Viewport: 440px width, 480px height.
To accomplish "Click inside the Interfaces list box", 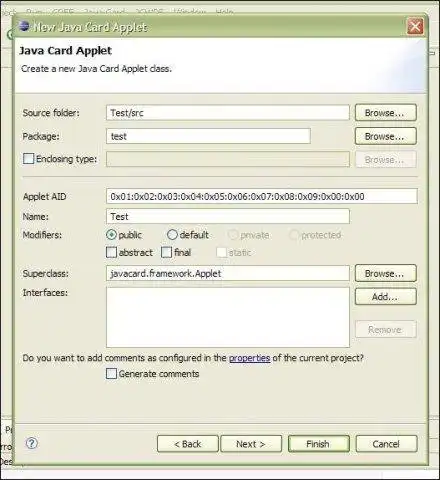I will click(228, 317).
